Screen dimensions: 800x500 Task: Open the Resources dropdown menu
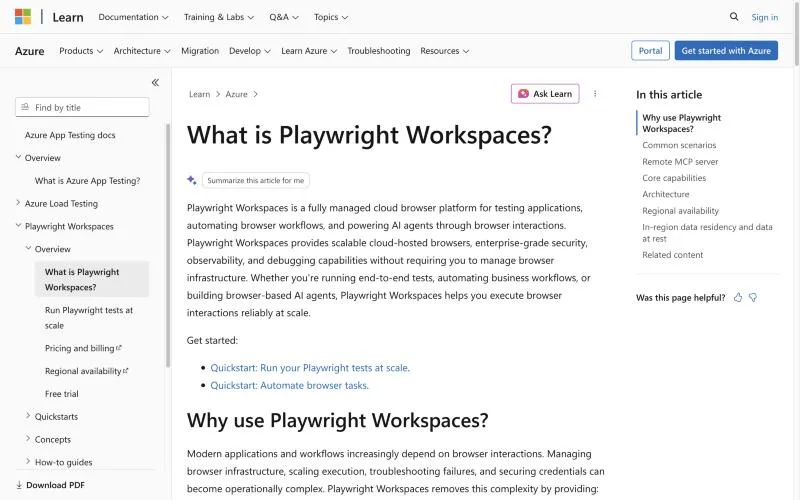click(444, 51)
